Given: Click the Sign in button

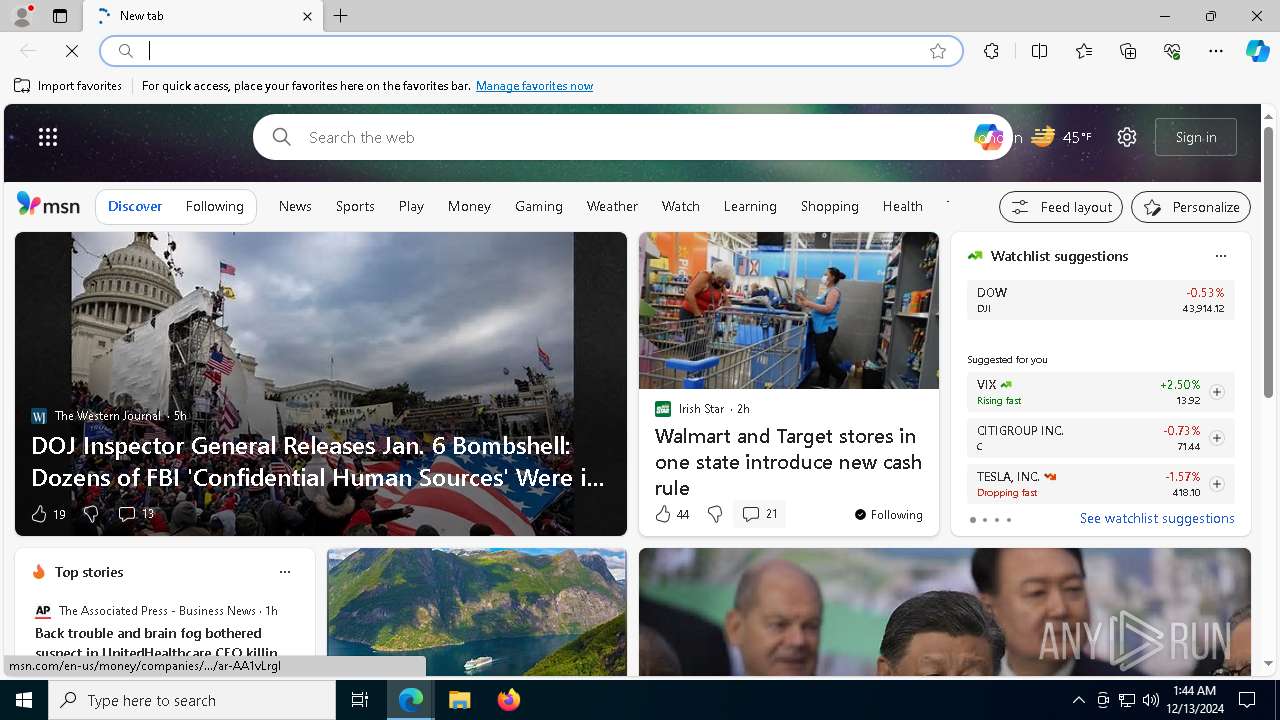Looking at the screenshot, I should (1196, 137).
